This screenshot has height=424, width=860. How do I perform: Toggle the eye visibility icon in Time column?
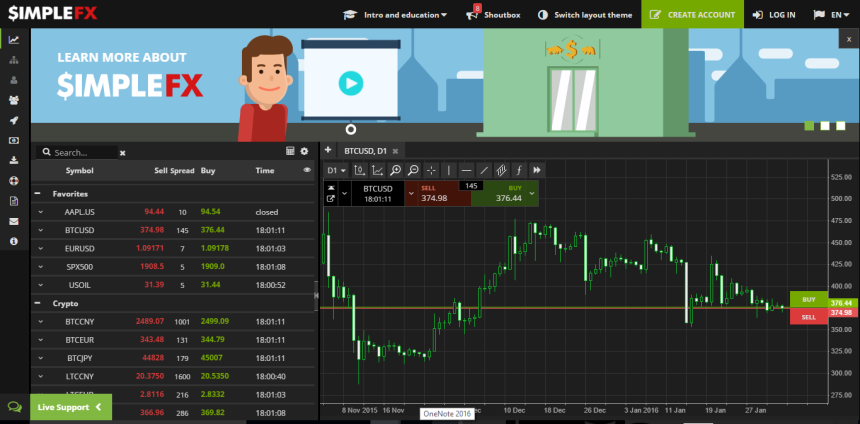[x=307, y=171]
